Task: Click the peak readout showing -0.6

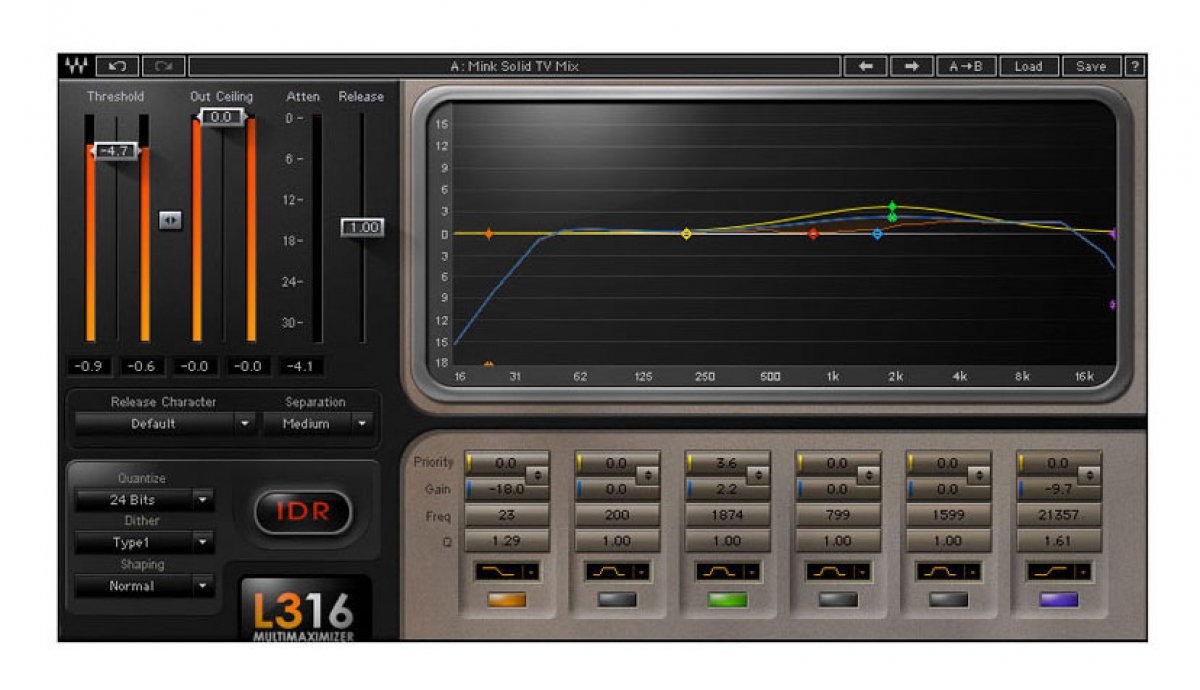Action: [x=143, y=367]
